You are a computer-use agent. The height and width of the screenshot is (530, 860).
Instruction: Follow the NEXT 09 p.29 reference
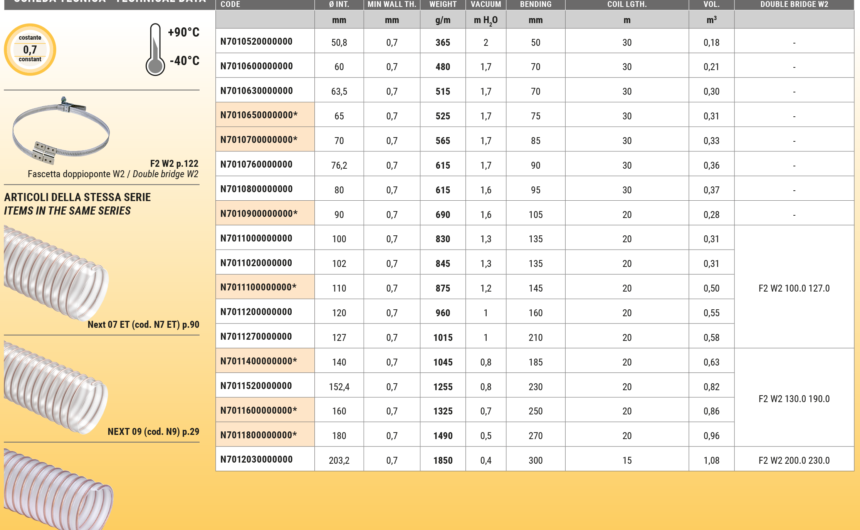coord(153,432)
